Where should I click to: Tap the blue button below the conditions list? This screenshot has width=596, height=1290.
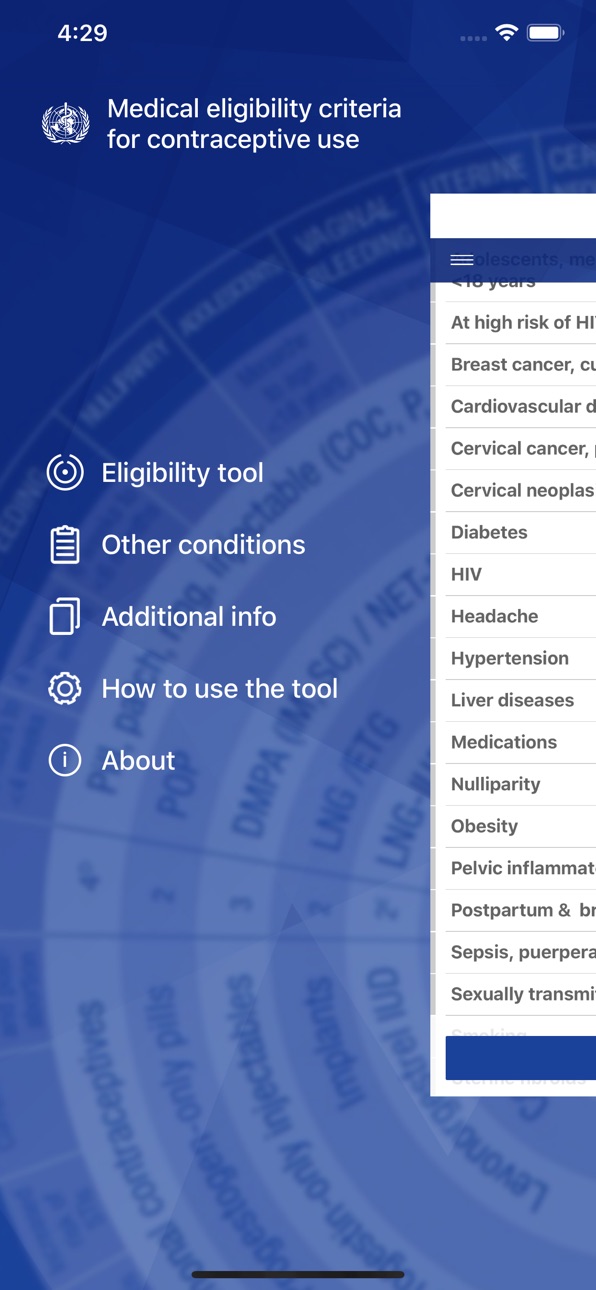[521, 1058]
